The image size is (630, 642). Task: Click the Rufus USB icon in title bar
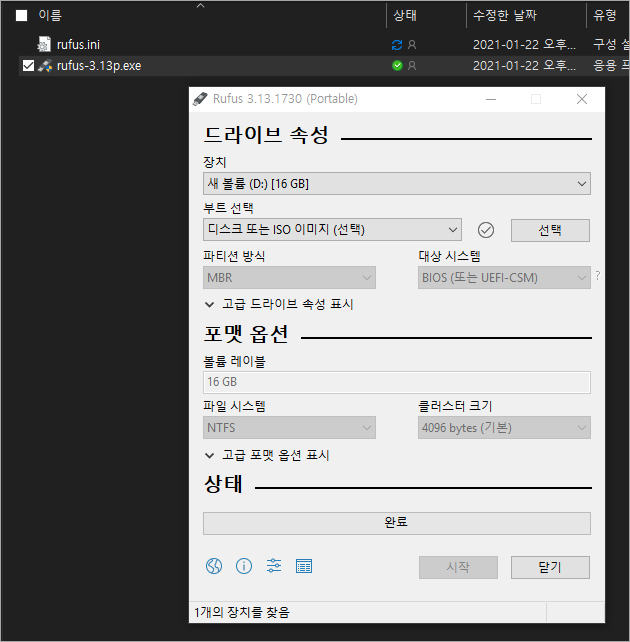click(200, 99)
